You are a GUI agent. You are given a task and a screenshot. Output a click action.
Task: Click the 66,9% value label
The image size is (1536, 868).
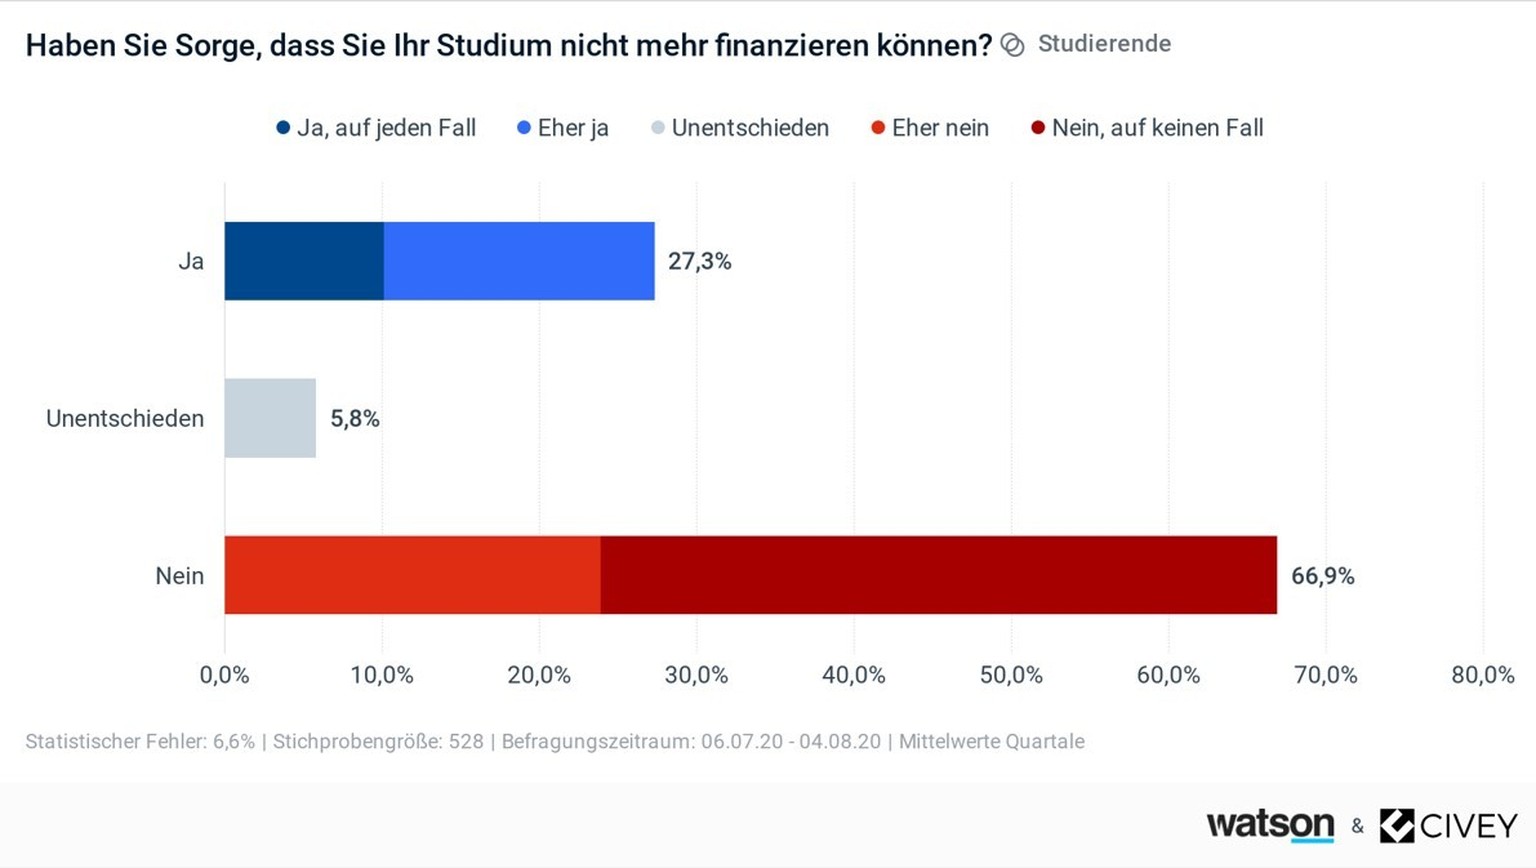click(1323, 576)
